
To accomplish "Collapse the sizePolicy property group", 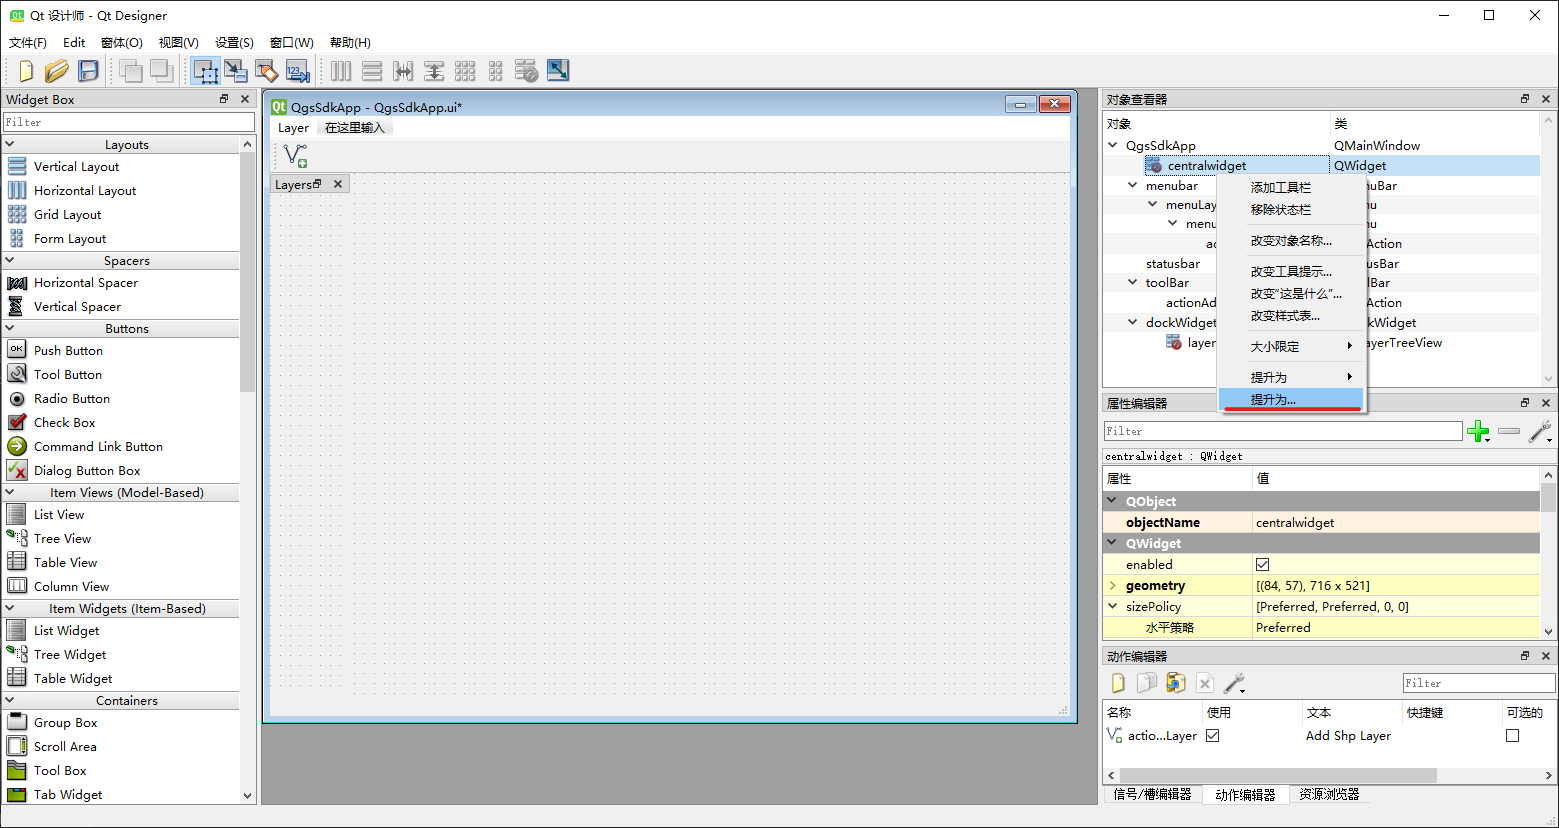I will click(1112, 607).
